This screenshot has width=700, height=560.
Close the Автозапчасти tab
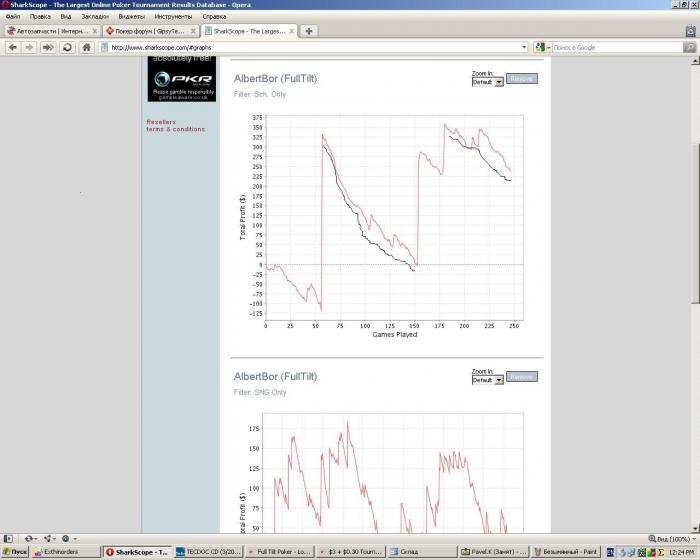click(x=95, y=31)
